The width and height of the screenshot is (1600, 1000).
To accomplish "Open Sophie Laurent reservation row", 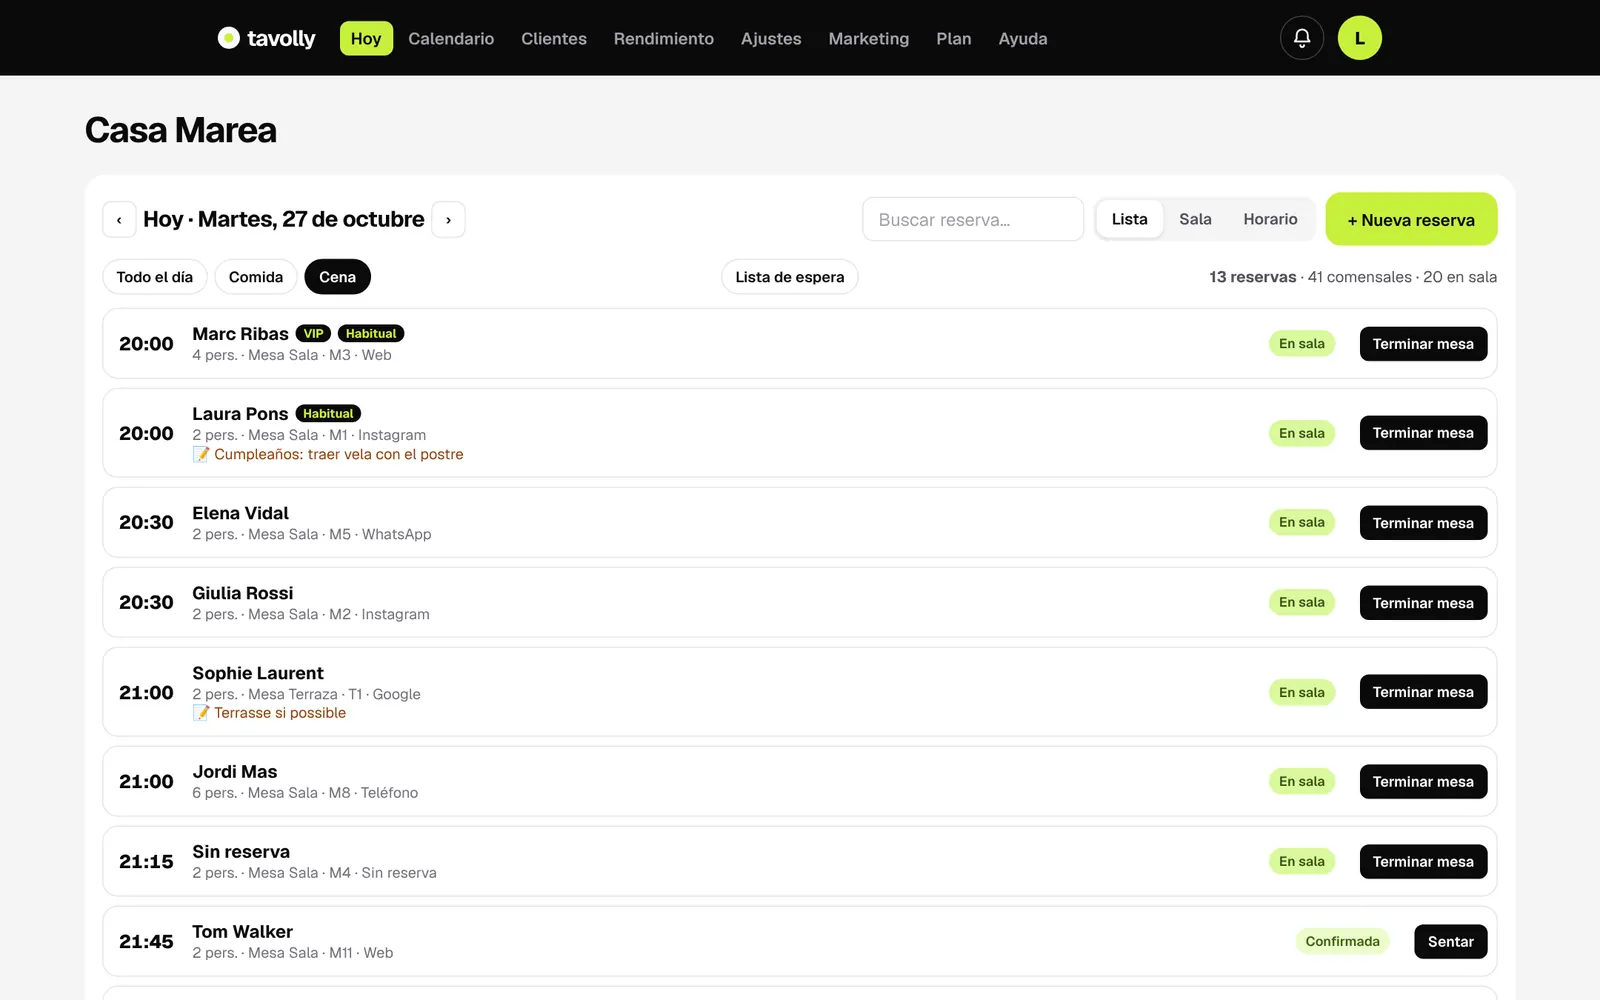I will click(800, 692).
